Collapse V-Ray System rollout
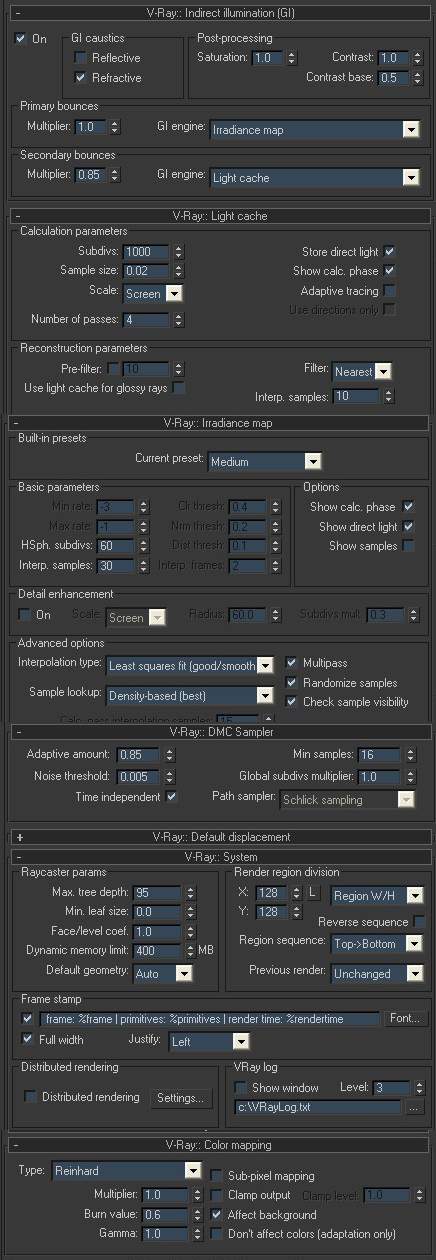The image size is (436, 1260). point(218,857)
